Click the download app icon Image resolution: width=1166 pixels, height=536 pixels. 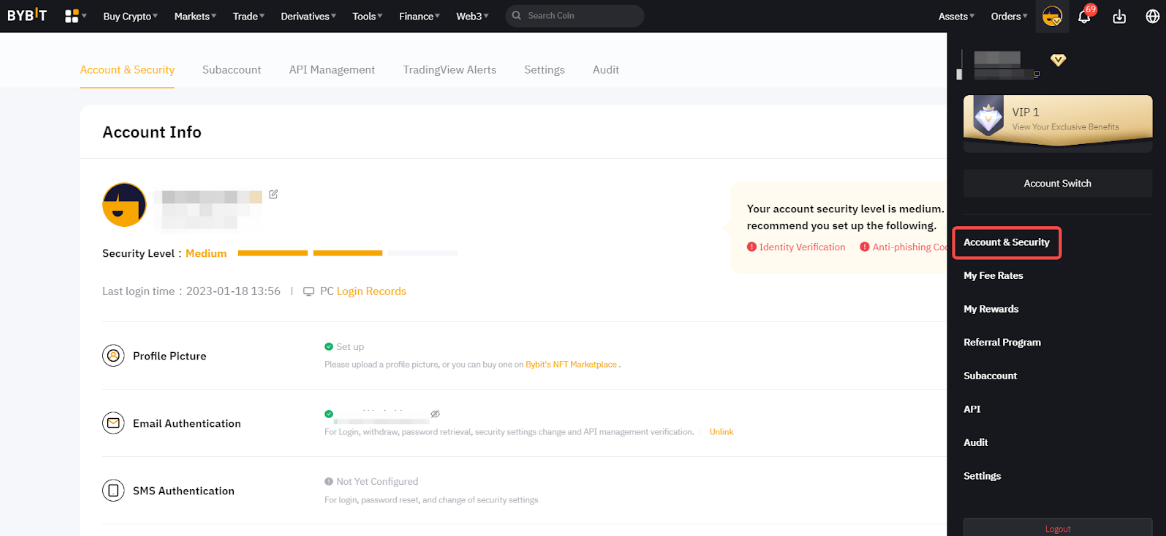[x=1119, y=16]
